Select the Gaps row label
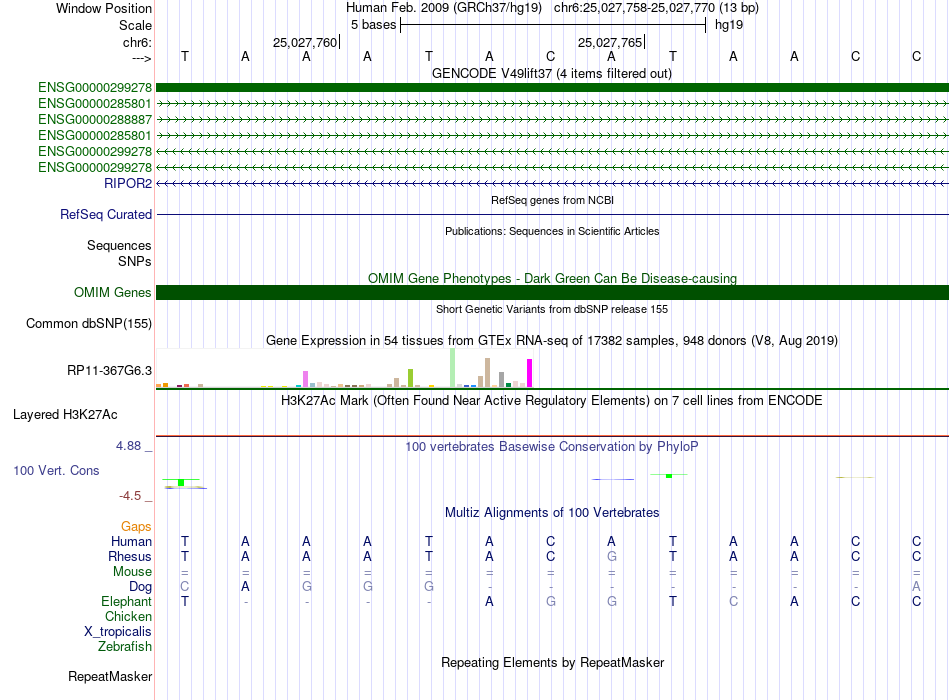The height and width of the screenshot is (700, 950). click(136, 526)
